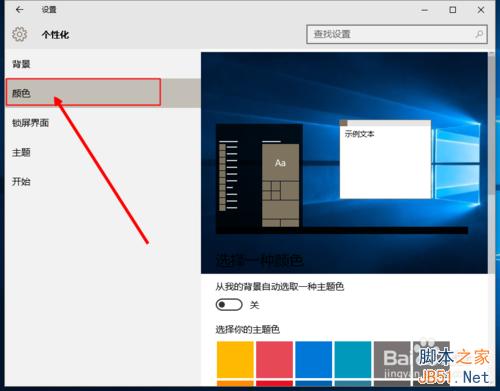Open the 背景 section
Screen dimensions: 500x391
pos(21,64)
